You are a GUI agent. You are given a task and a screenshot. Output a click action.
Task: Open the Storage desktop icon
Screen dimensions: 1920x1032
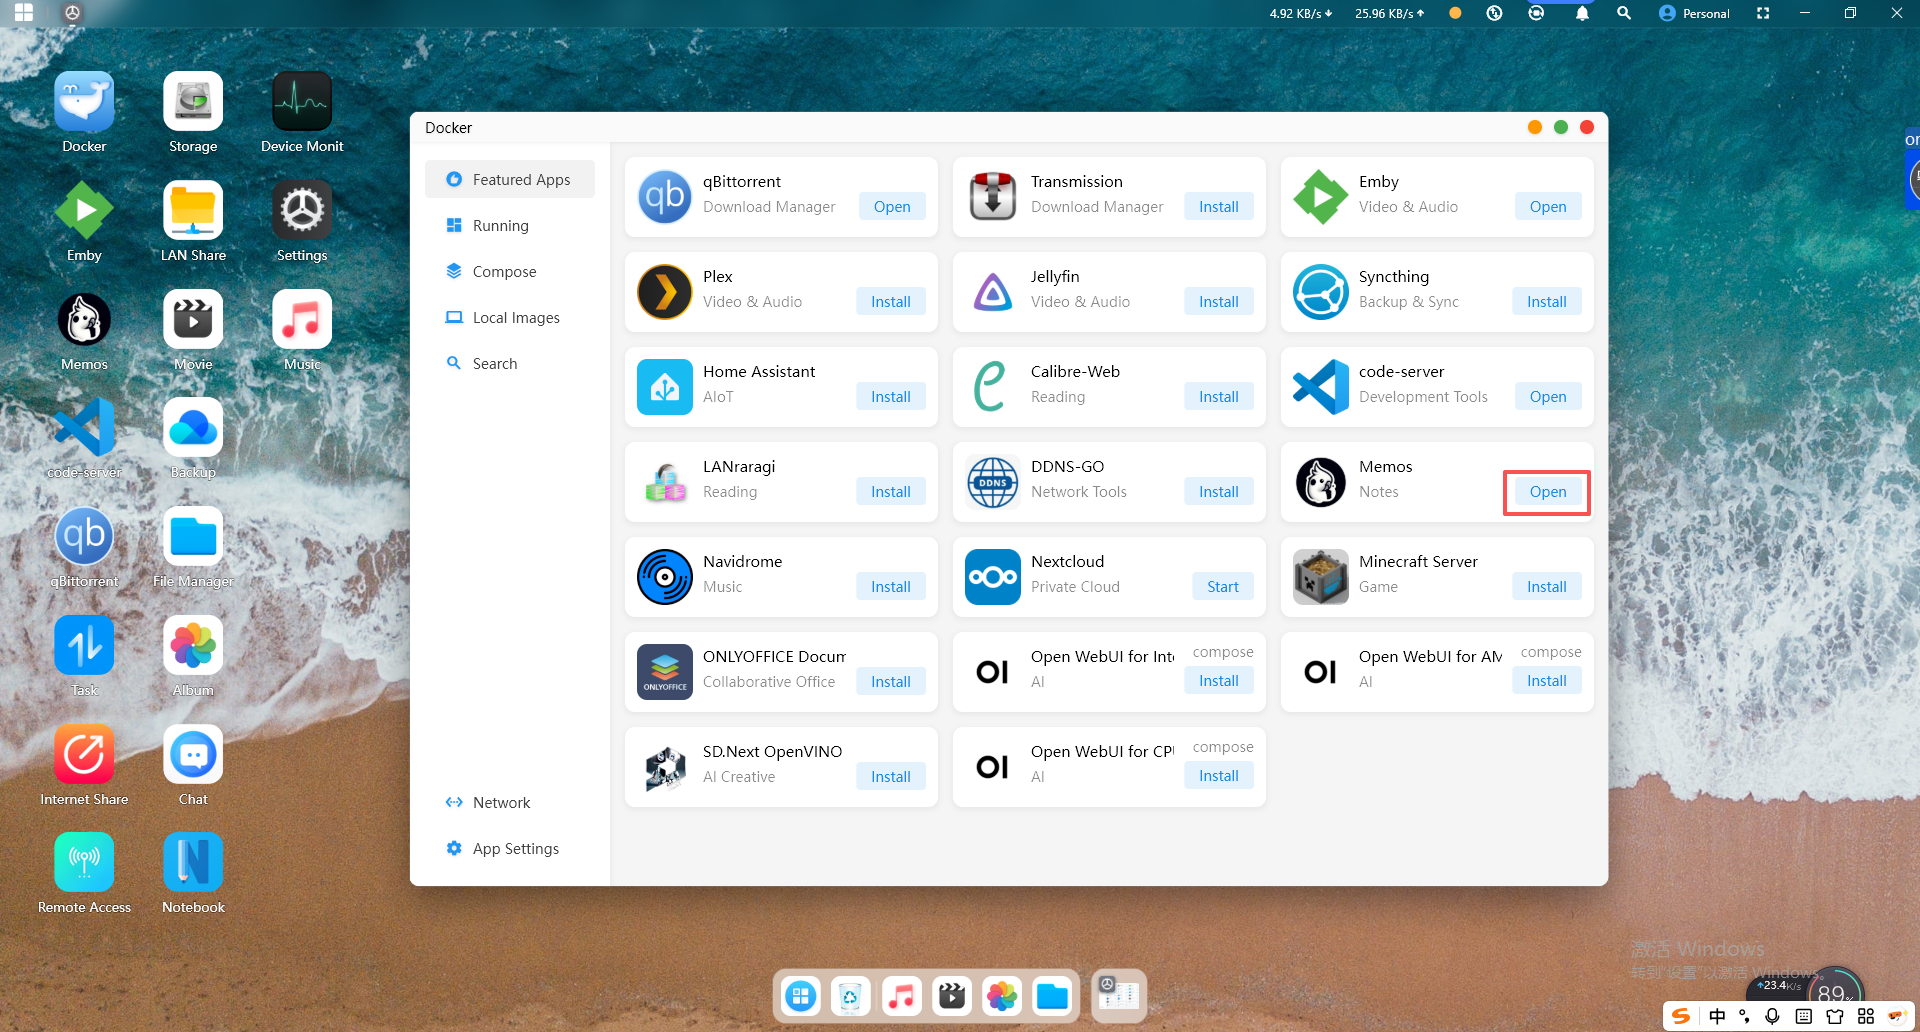tap(193, 102)
